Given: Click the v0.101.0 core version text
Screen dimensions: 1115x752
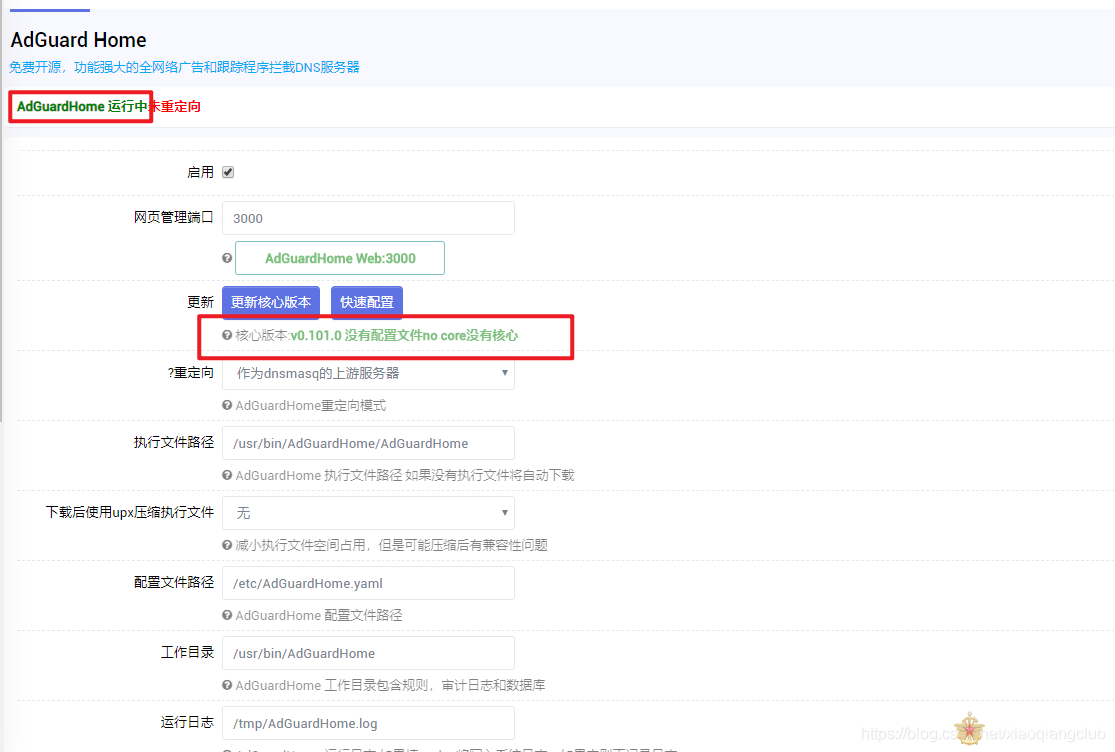Looking at the screenshot, I should pos(316,335).
